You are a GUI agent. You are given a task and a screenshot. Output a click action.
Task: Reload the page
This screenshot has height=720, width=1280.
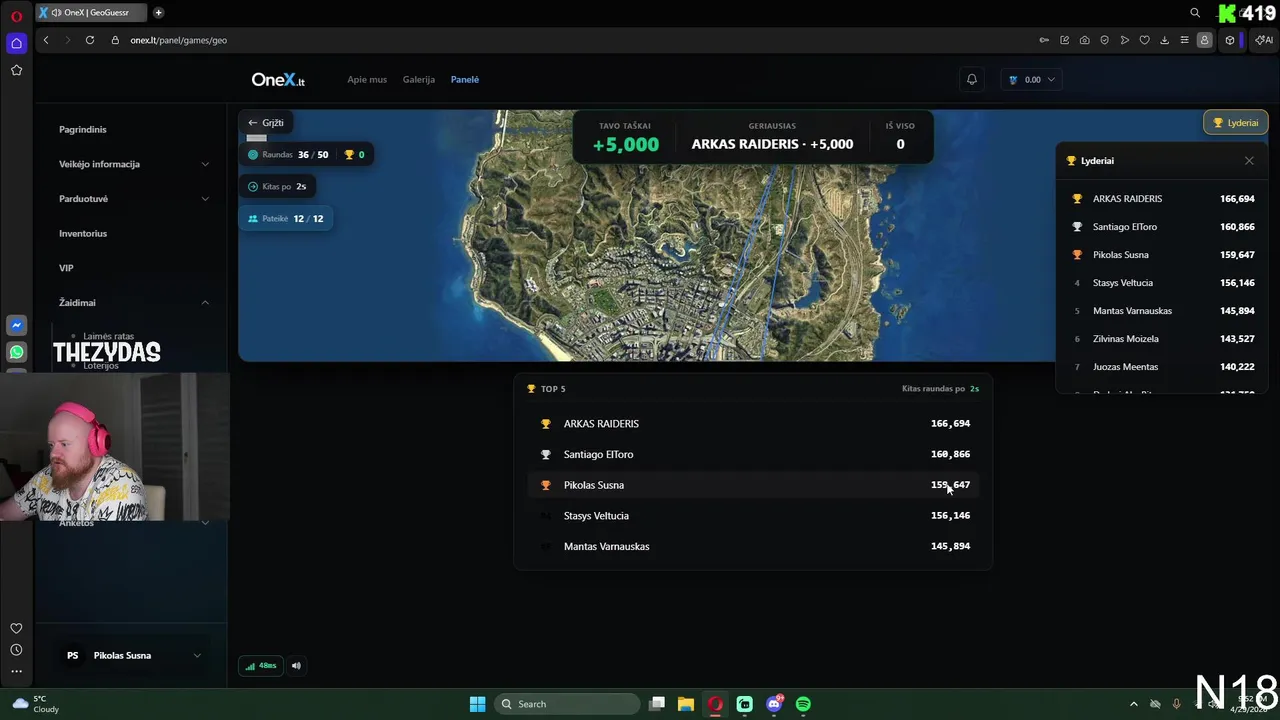click(90, 40)
